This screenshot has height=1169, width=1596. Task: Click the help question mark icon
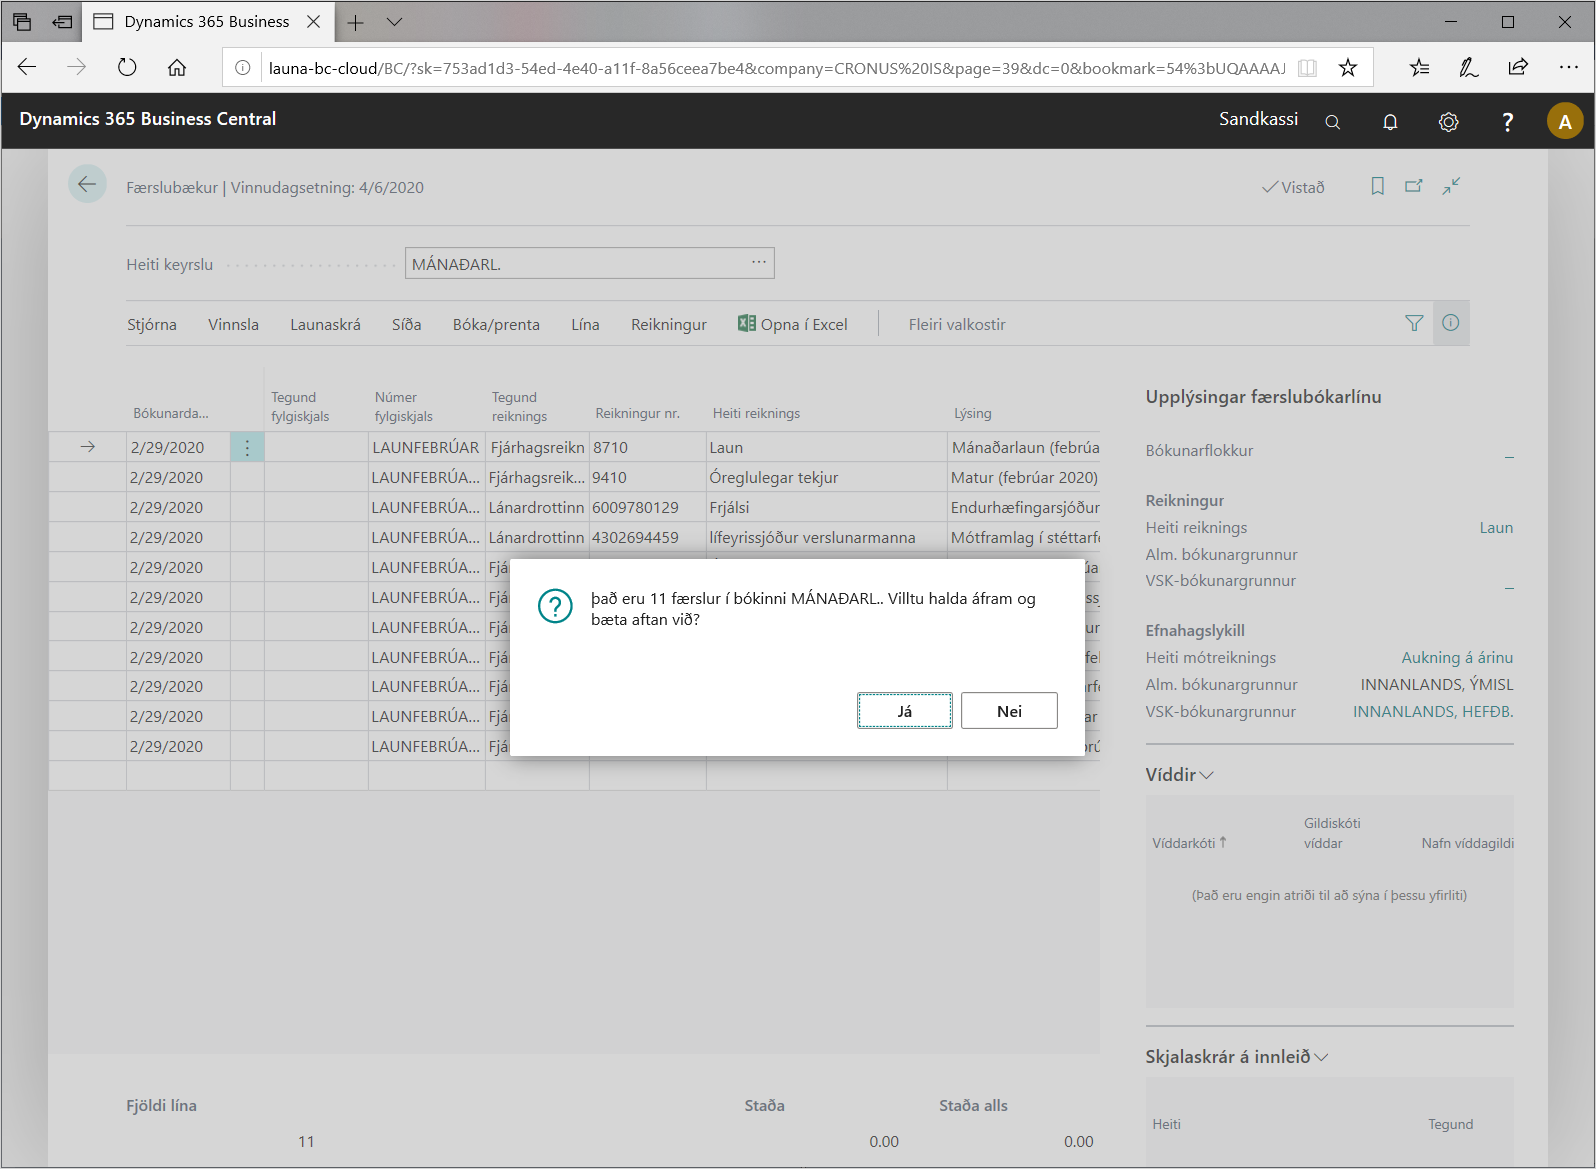1507,122
